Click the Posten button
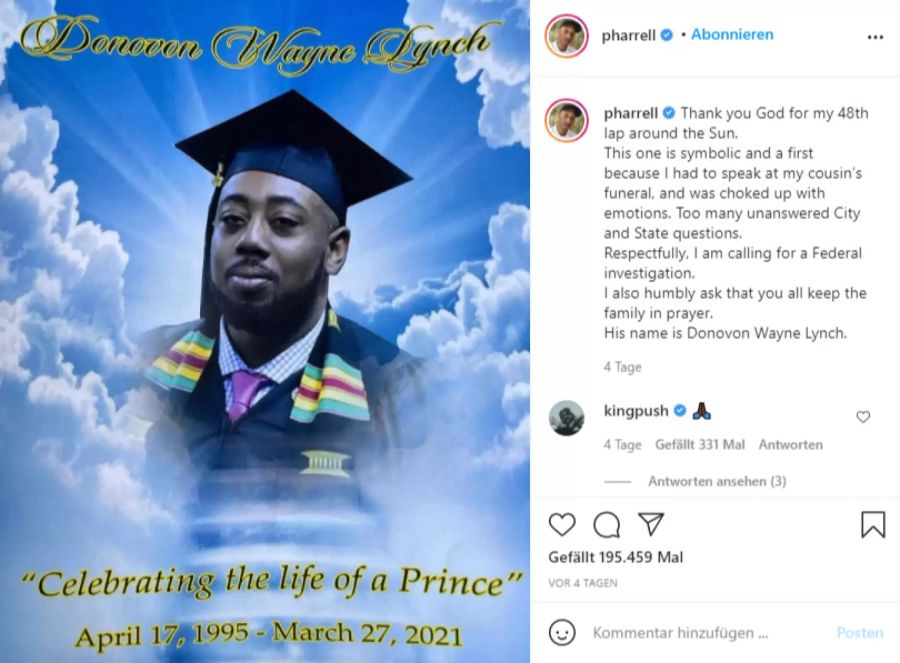900x663 pixels. coord(860,633)
